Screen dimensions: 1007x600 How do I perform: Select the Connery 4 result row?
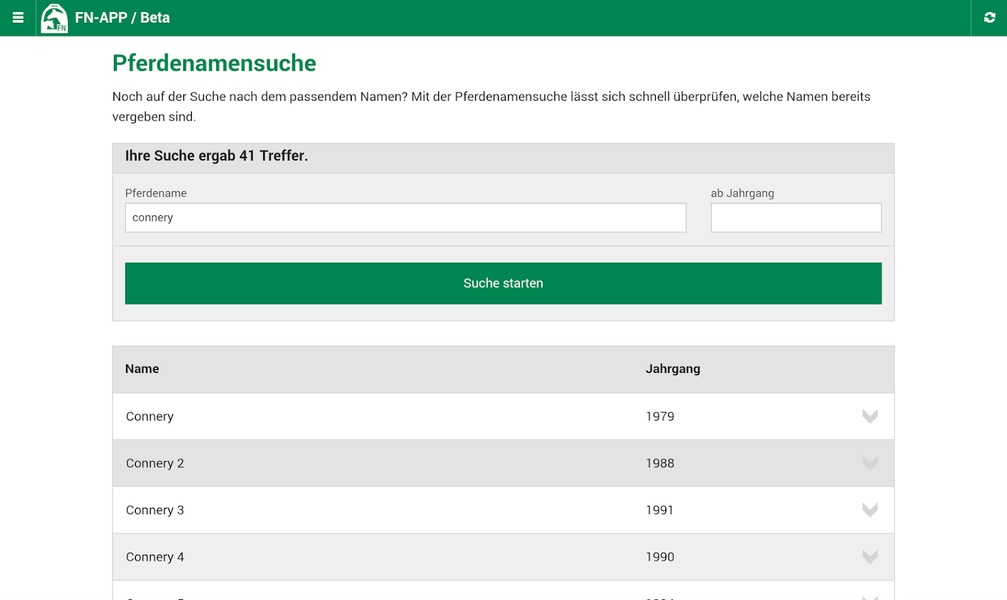(x=503, y=557)
